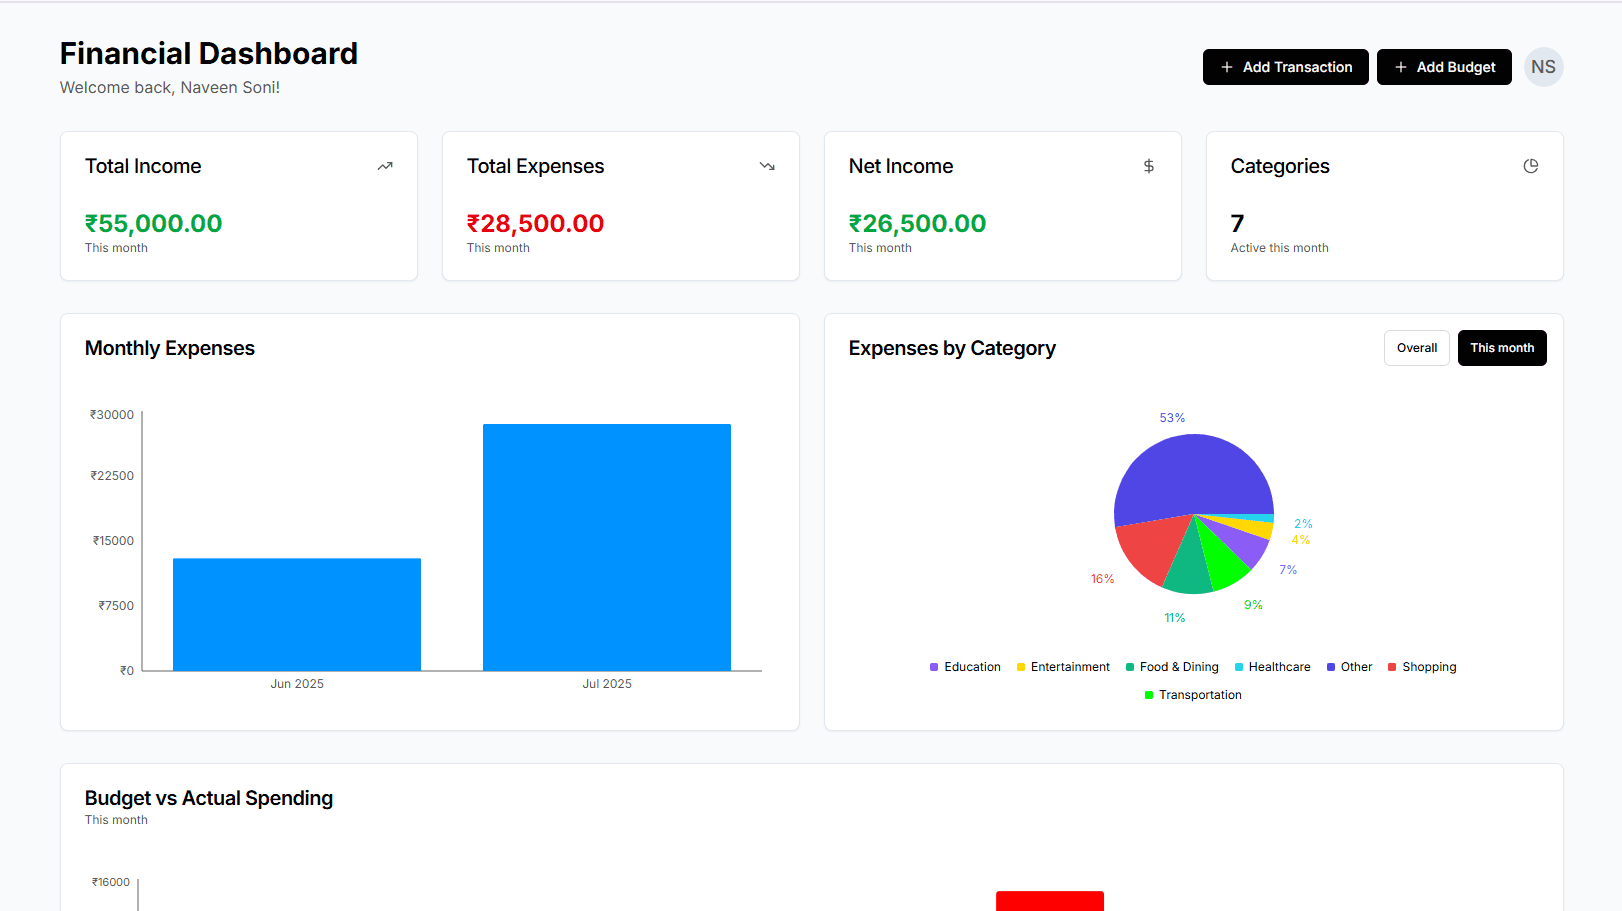This screenshot has width=1622, height=911.
Task: Click the Financial Dashboard heading
Action: pos(209,53)
